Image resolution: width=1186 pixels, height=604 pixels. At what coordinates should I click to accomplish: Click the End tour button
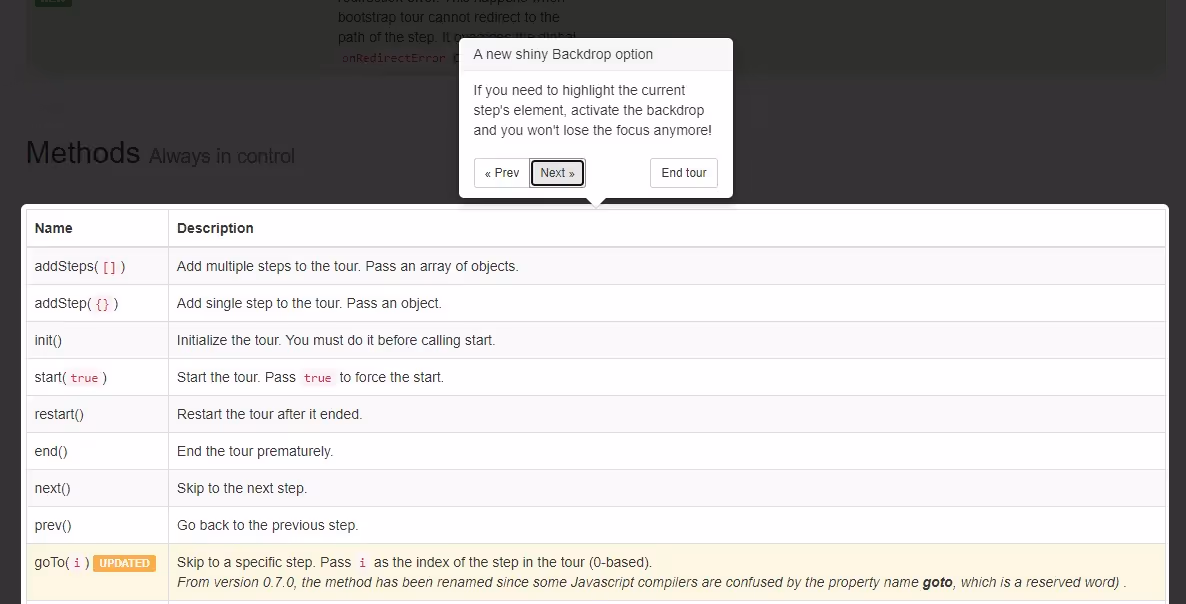click(684, 173)
